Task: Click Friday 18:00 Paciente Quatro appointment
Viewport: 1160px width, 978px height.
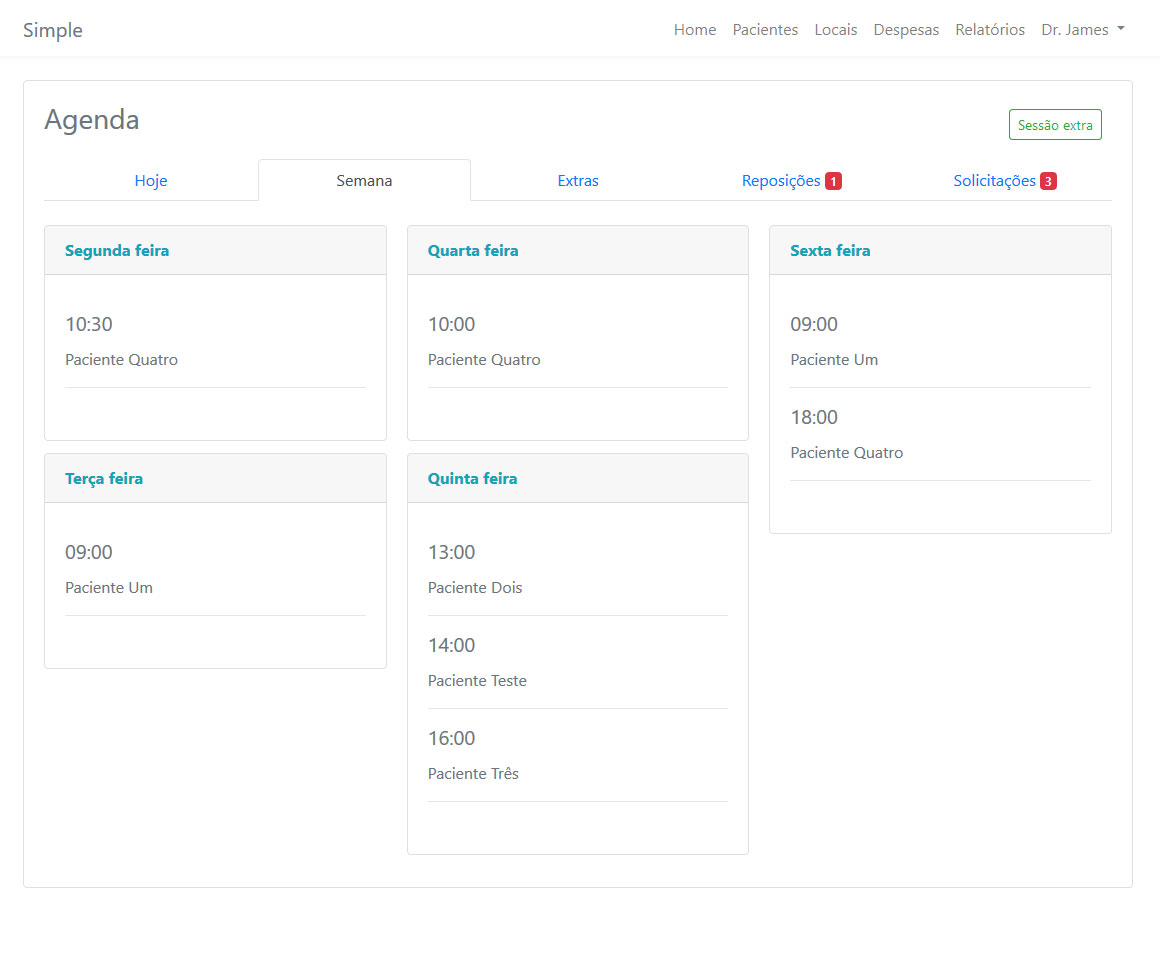Action: (x=846, y=435)
